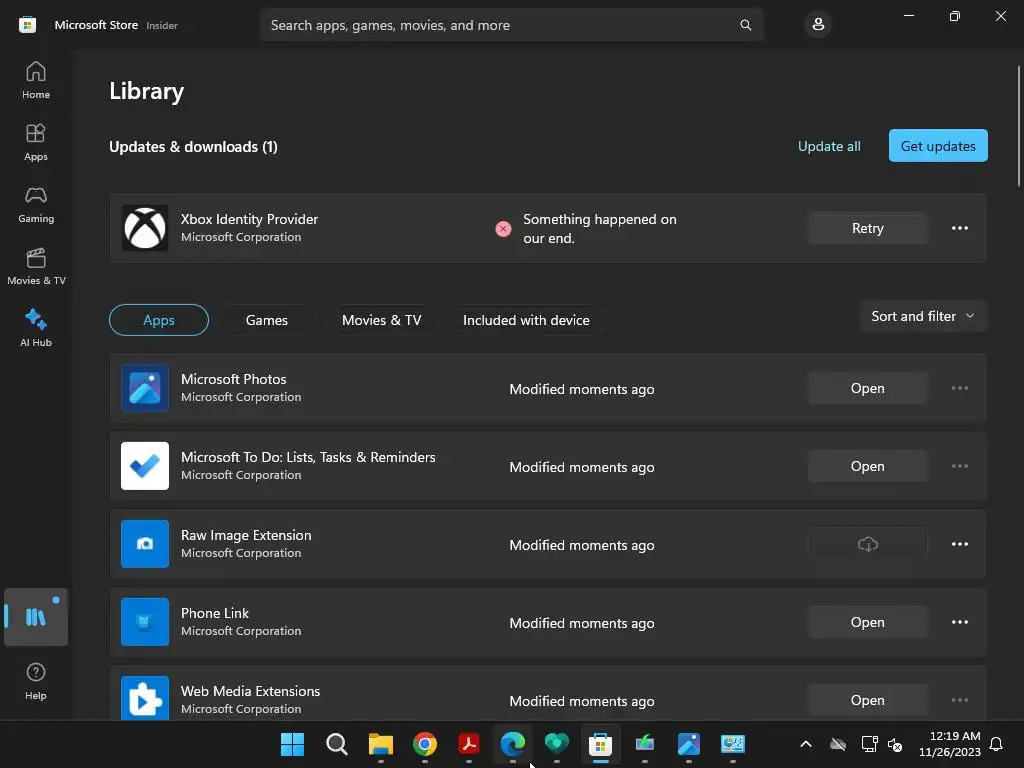Image resolution: width=1024 pixels, height=768 pixels.
Task: Switch to the Games filter tab
Action: (x=266, y=320)
